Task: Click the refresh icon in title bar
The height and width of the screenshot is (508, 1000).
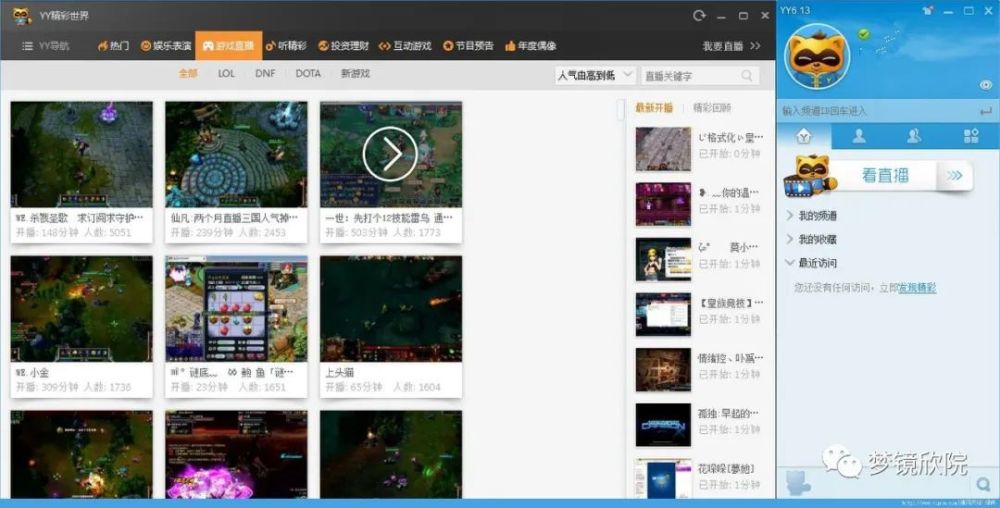Action: point(700,15)
